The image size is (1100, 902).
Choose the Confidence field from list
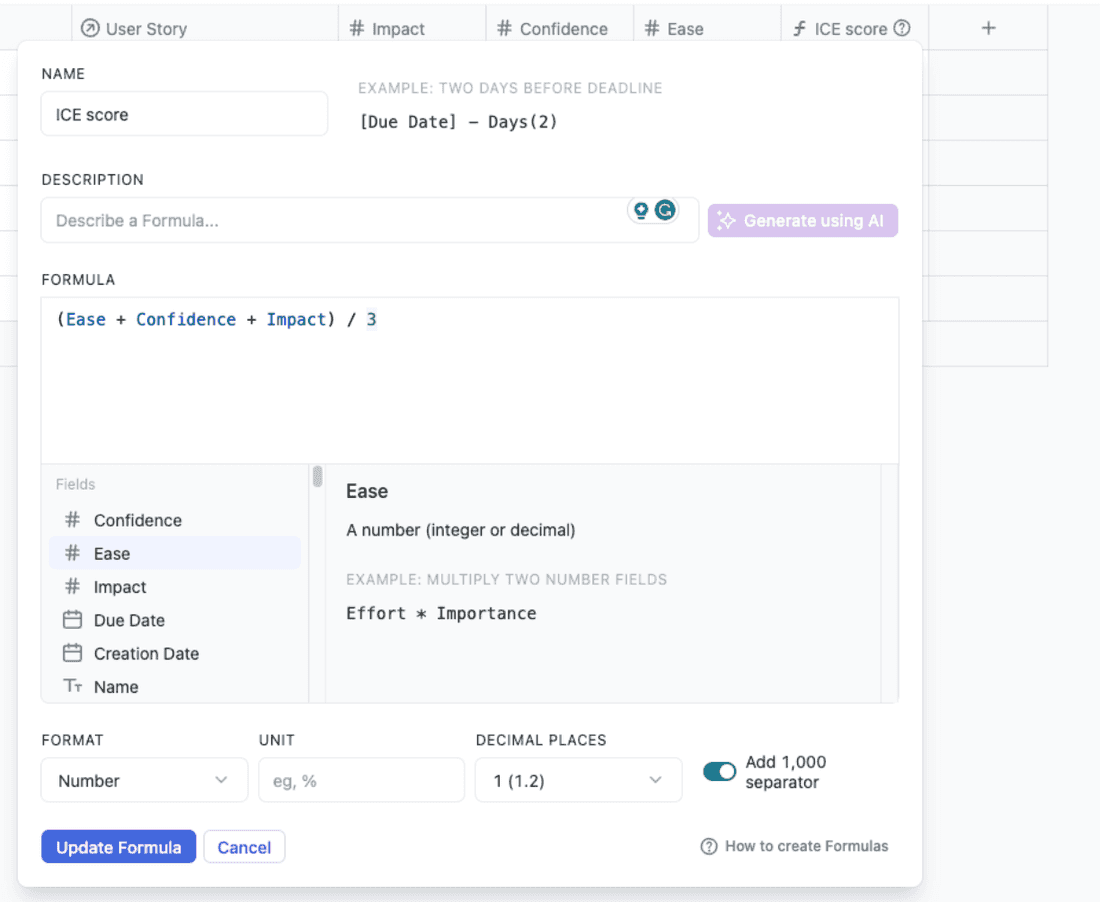pyautogui.click(x=137, y=520)
